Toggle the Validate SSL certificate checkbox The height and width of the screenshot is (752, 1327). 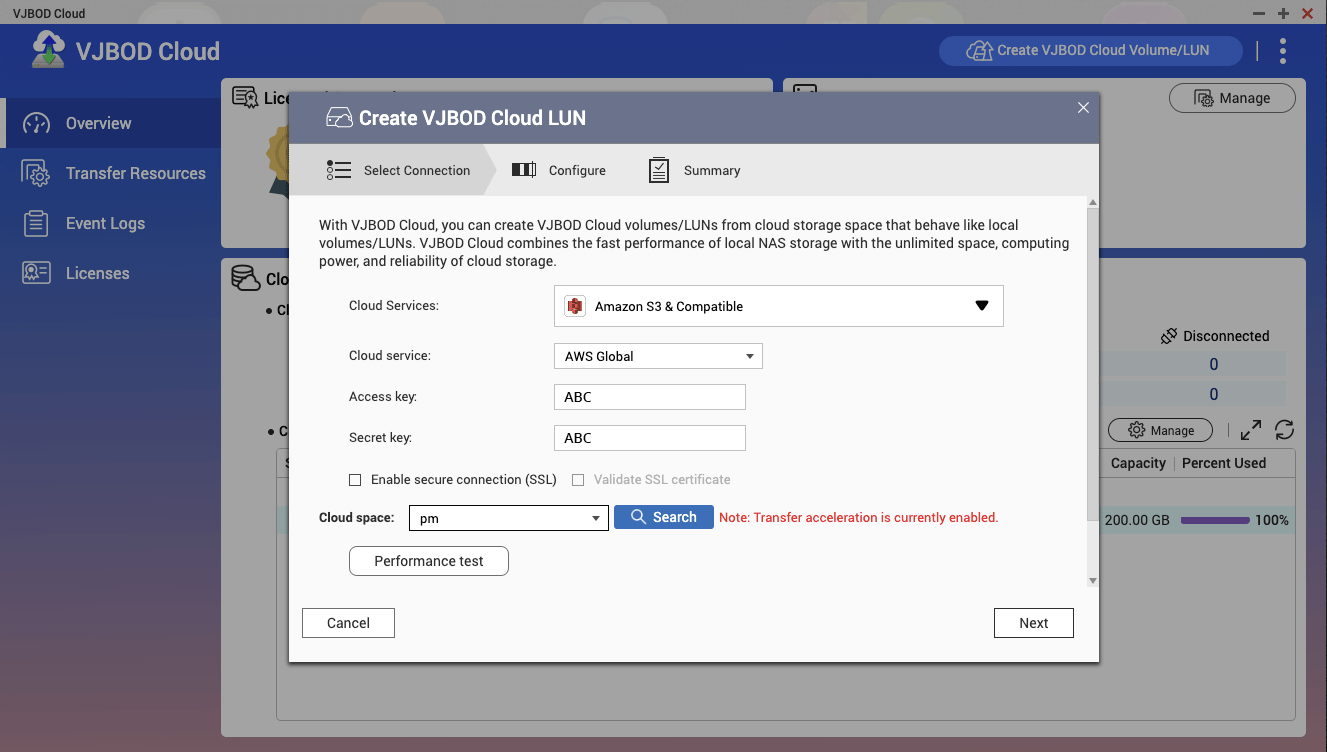pyautogui.click(x=578, y=480)
